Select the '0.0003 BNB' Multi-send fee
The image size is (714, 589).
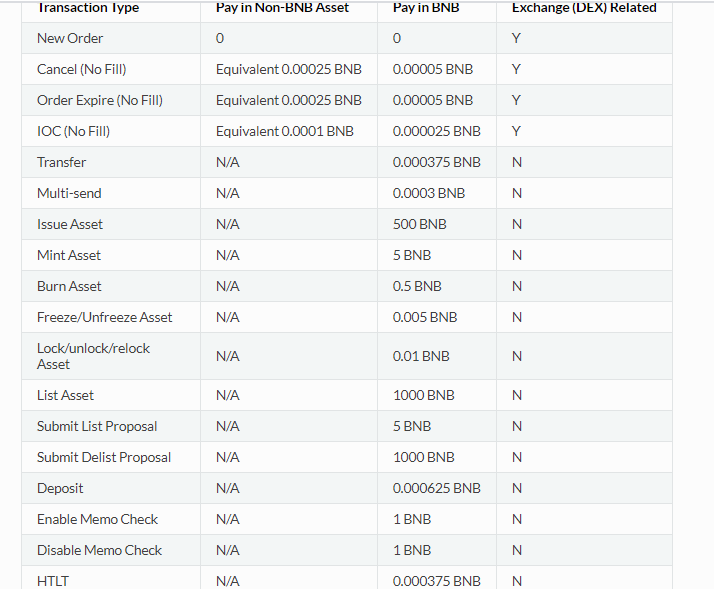click(429, 193)
